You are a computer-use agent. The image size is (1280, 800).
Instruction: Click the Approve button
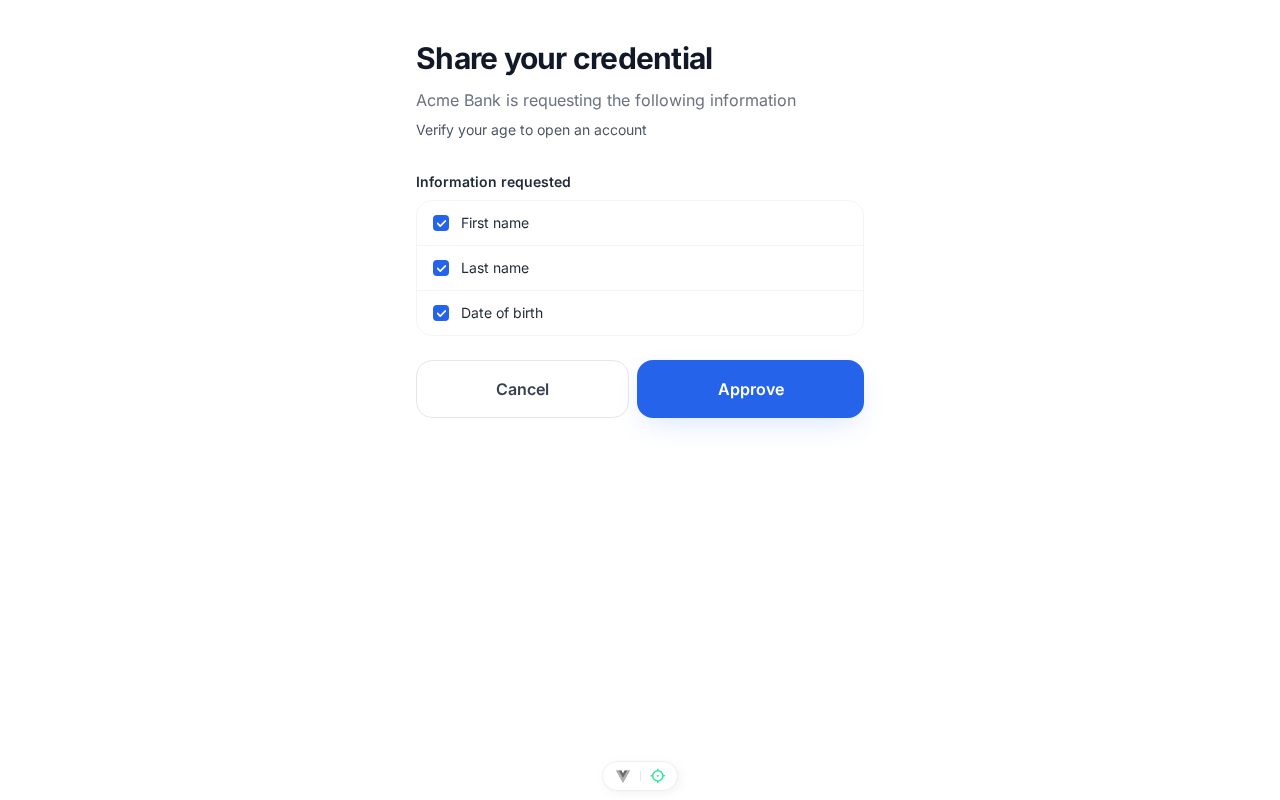750,389
